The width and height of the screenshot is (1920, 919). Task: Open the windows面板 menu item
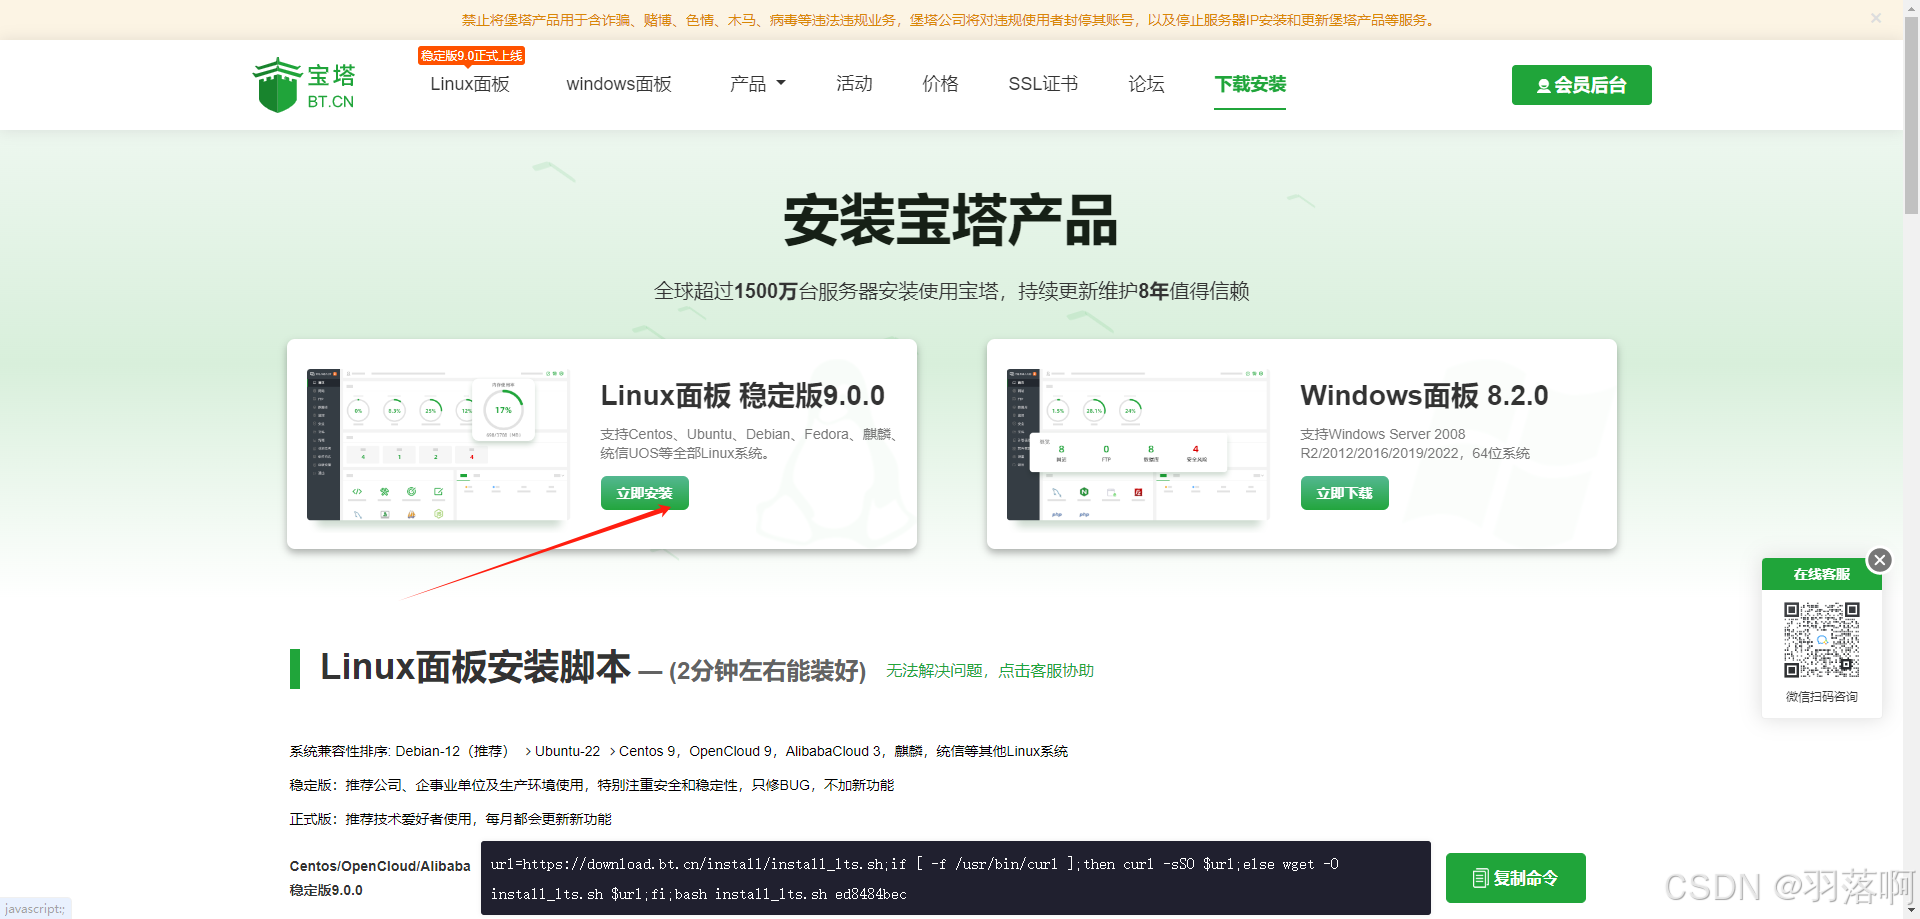619,84
